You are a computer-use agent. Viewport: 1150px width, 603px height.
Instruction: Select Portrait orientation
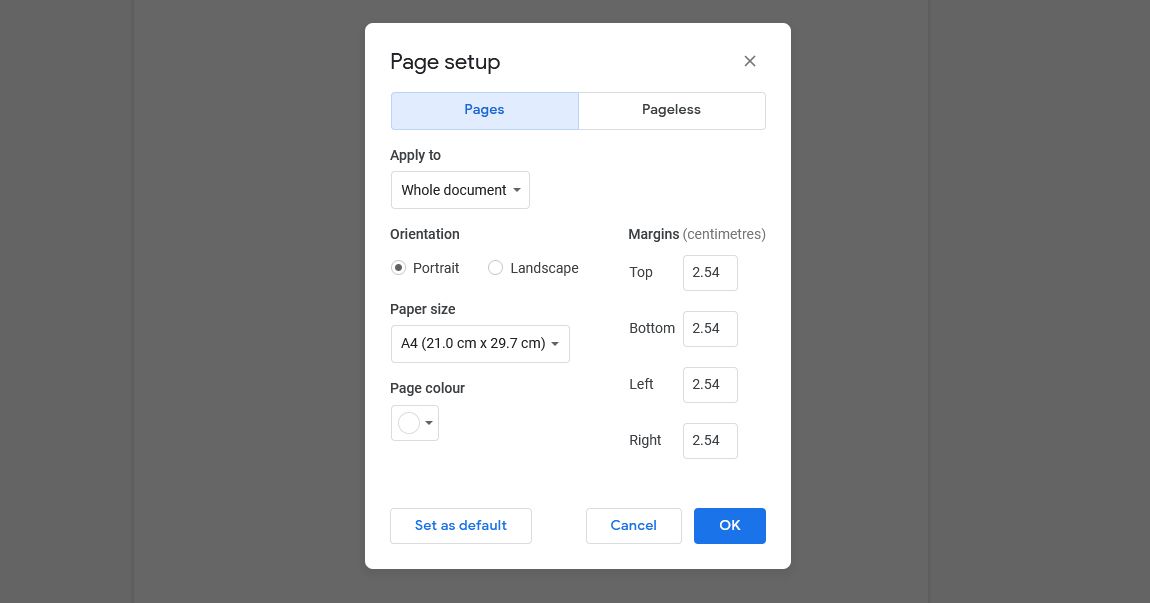click(398, 268)
